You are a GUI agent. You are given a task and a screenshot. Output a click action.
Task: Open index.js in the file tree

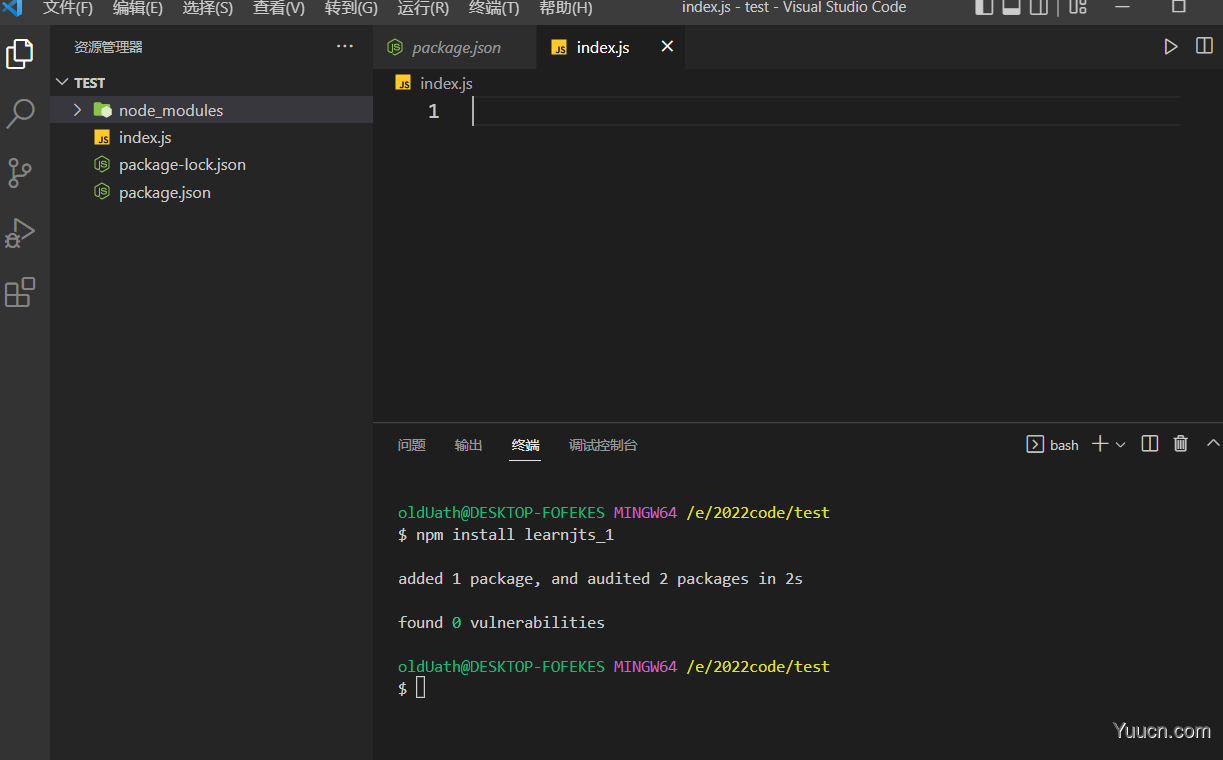pos(145,137)
